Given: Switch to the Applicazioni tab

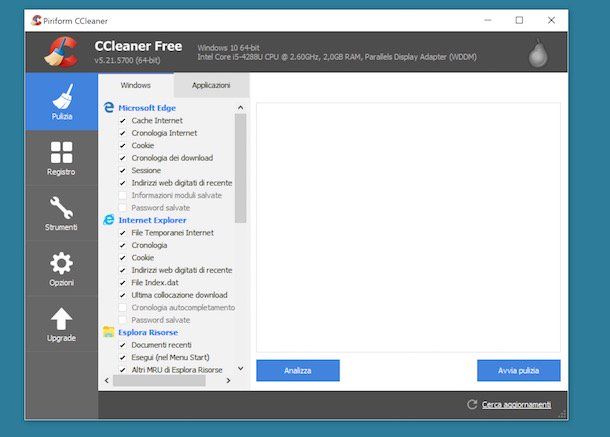Looking at the screenshot, I should click(x=211, y=85).
